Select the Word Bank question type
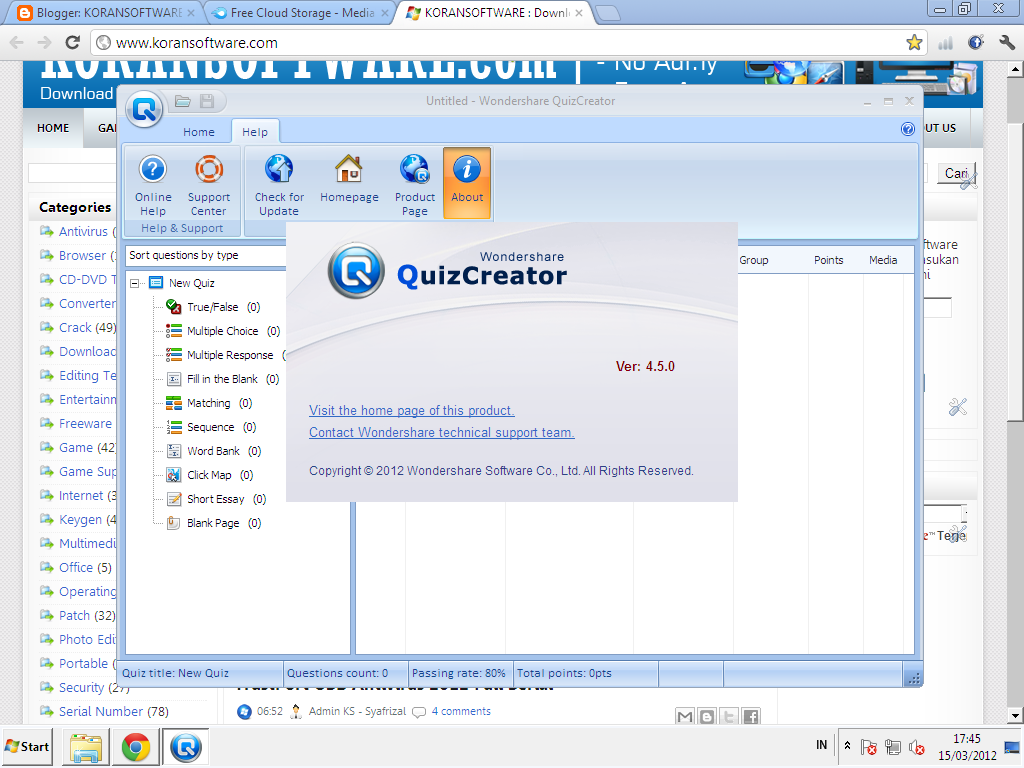The width and height of the screenshot is (1024, 768). point(213,451)
